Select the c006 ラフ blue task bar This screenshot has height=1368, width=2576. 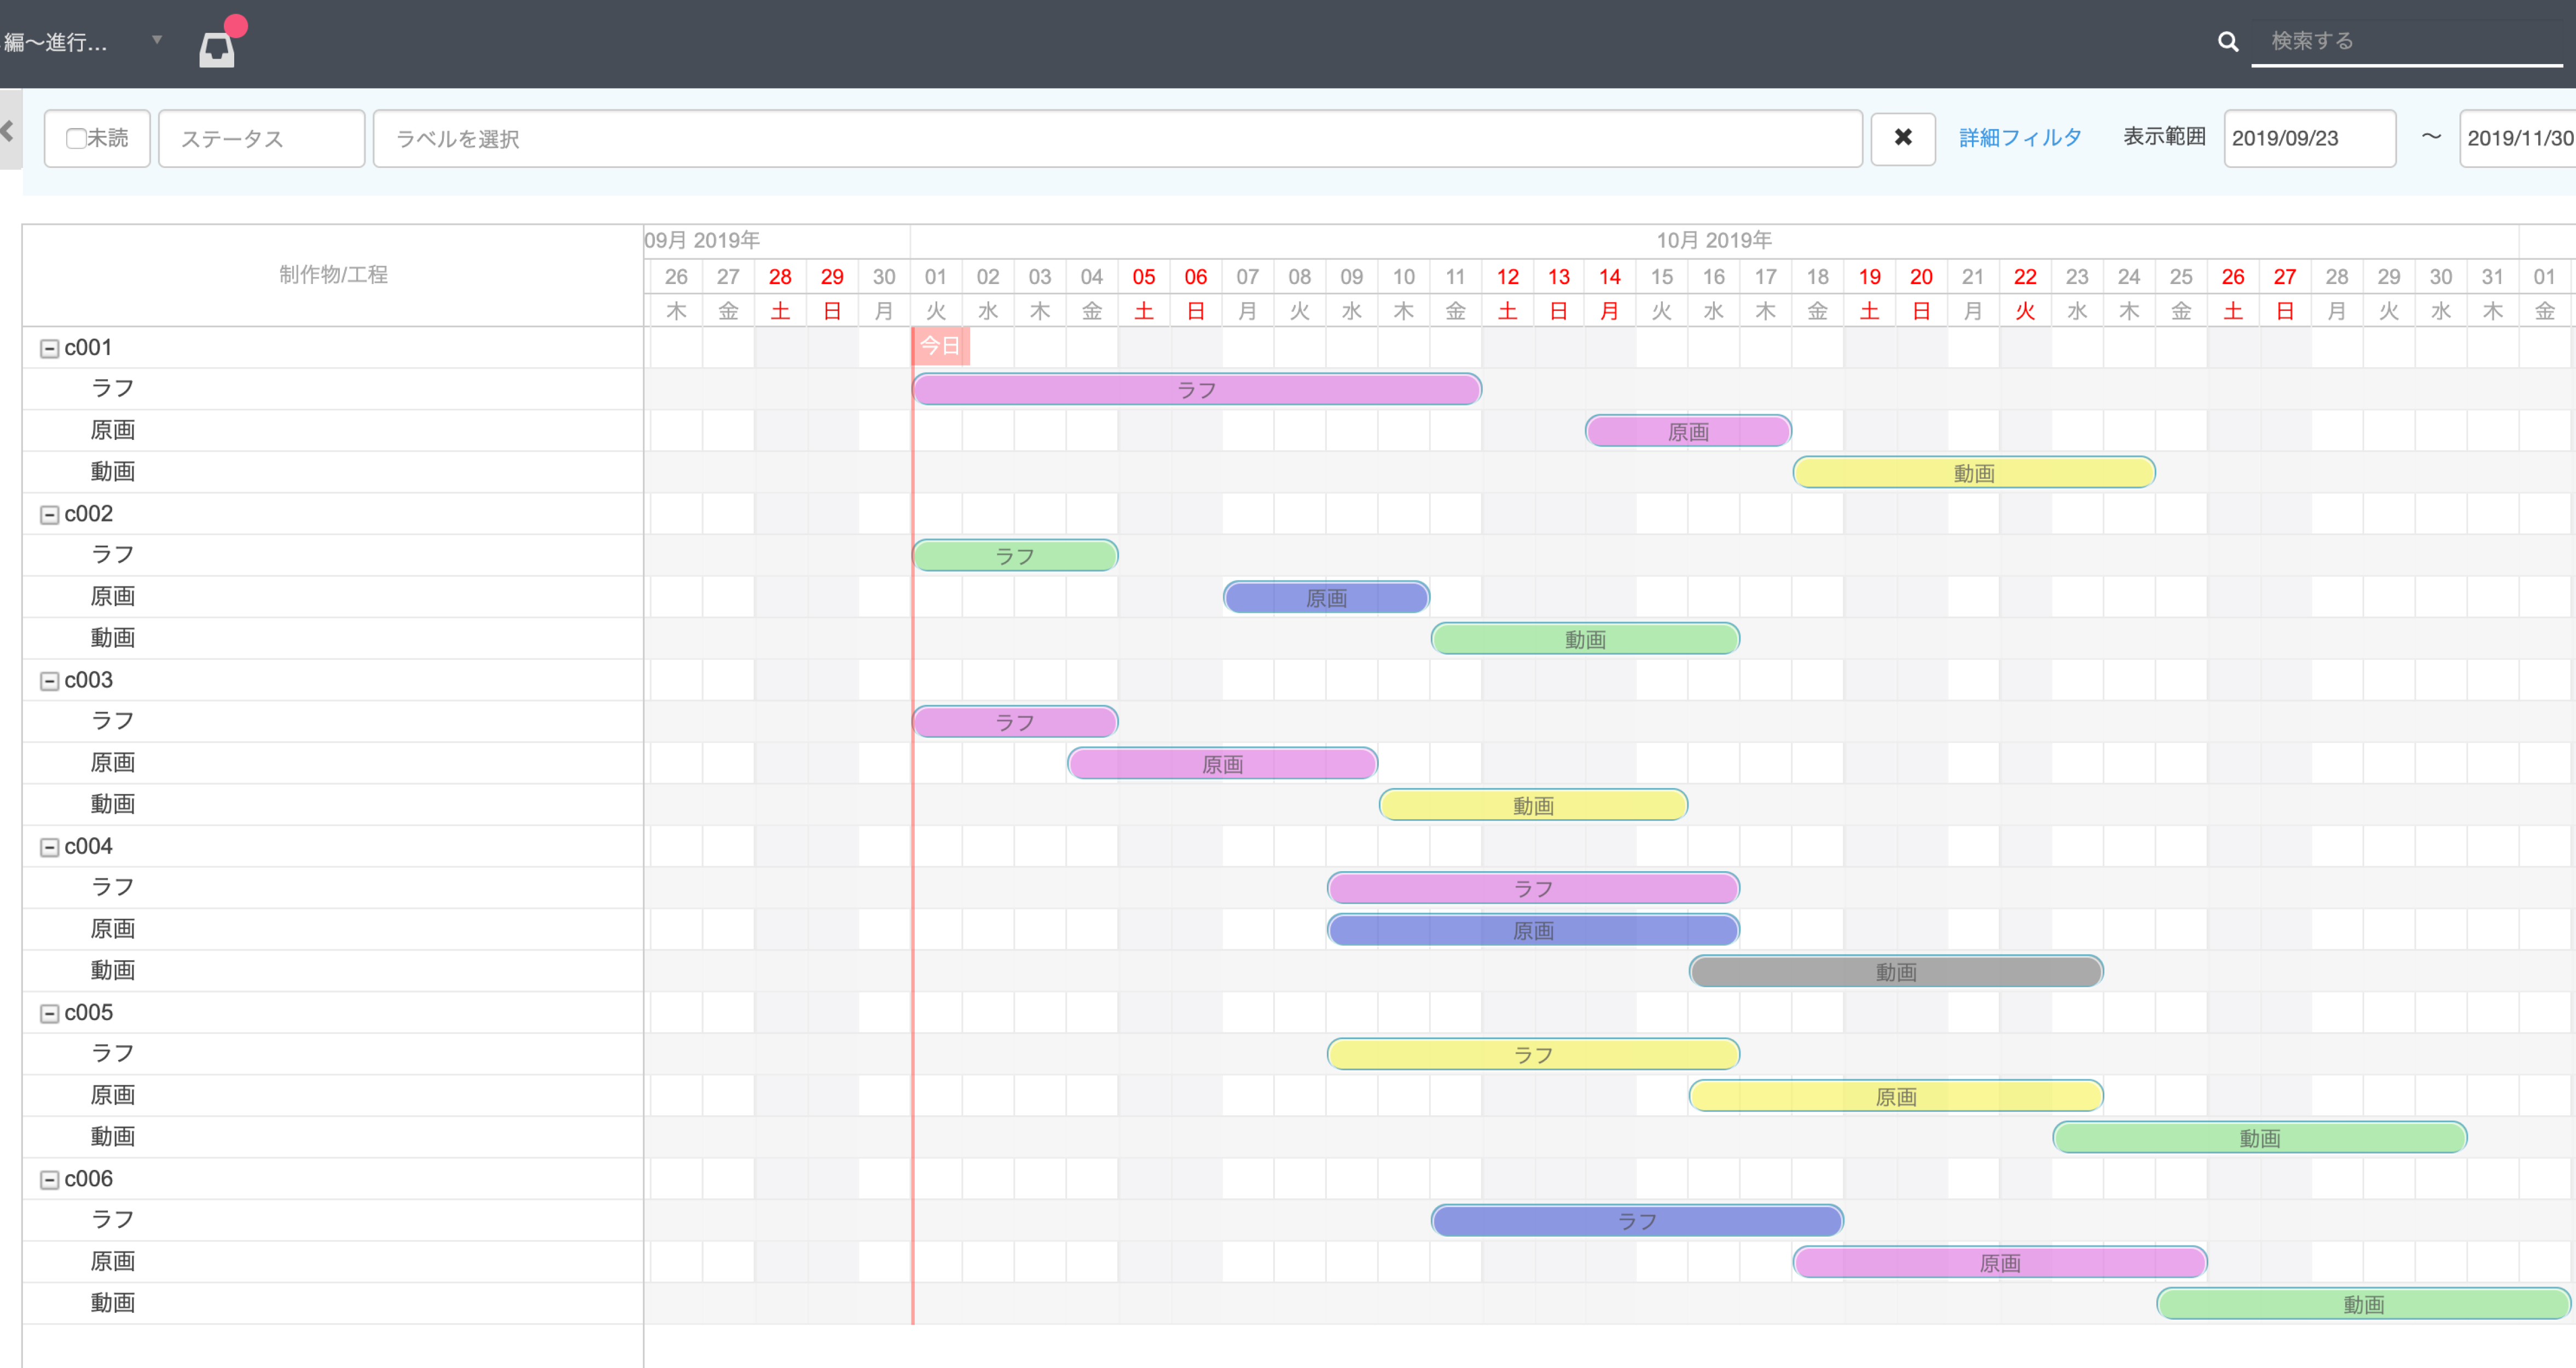click(1637, 1219)
